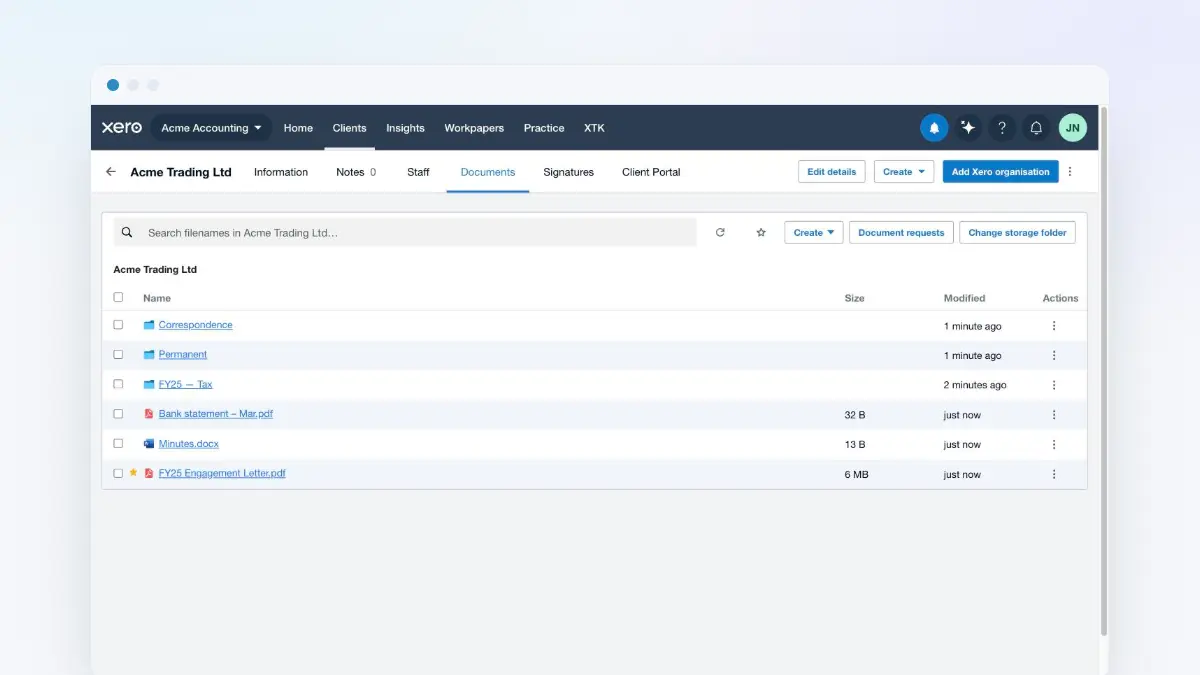This screenshot has height=675, width=1200.
Task: Open the help question mark icon
Action: click(1002, 128)
